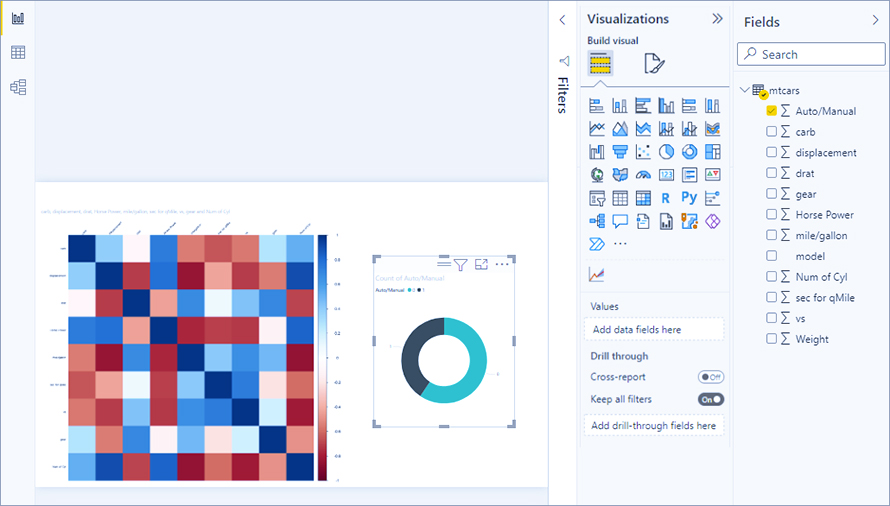Image resolution: width=890 pixels, height=506 pixels.
Task: Select the Python visual icon
Action: tap(689, 198)
